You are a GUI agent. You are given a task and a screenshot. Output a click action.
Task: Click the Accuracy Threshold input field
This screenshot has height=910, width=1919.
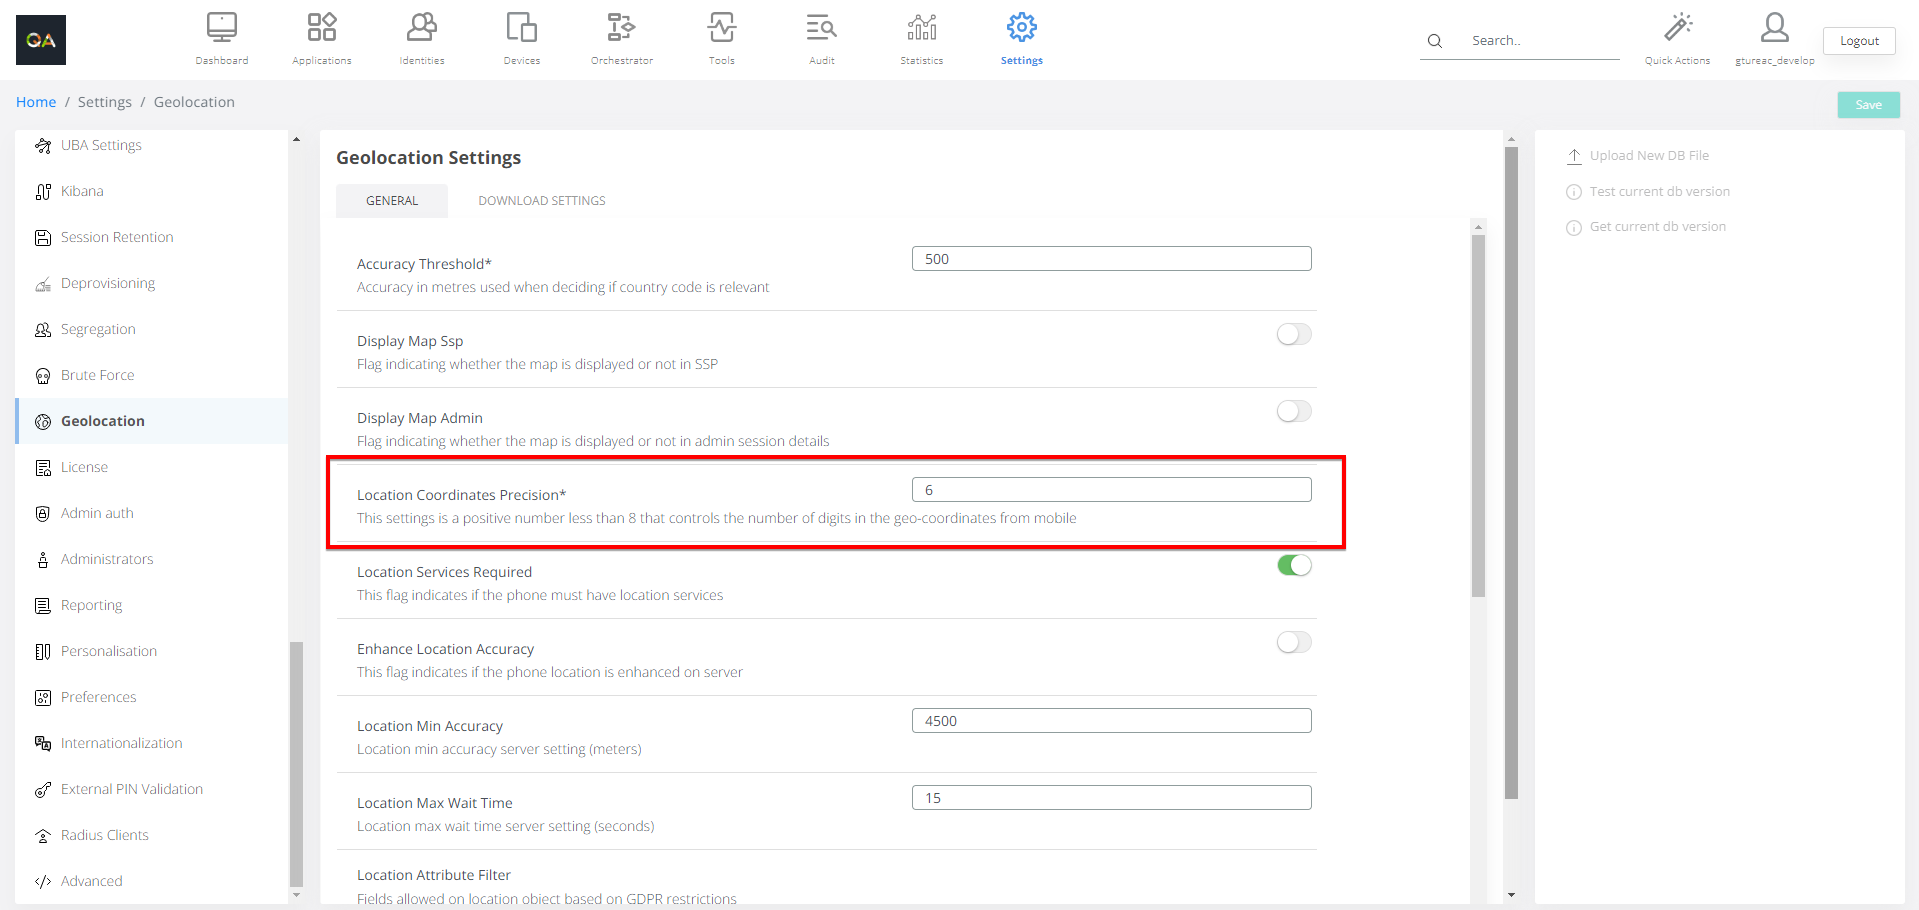(1110, 259)
